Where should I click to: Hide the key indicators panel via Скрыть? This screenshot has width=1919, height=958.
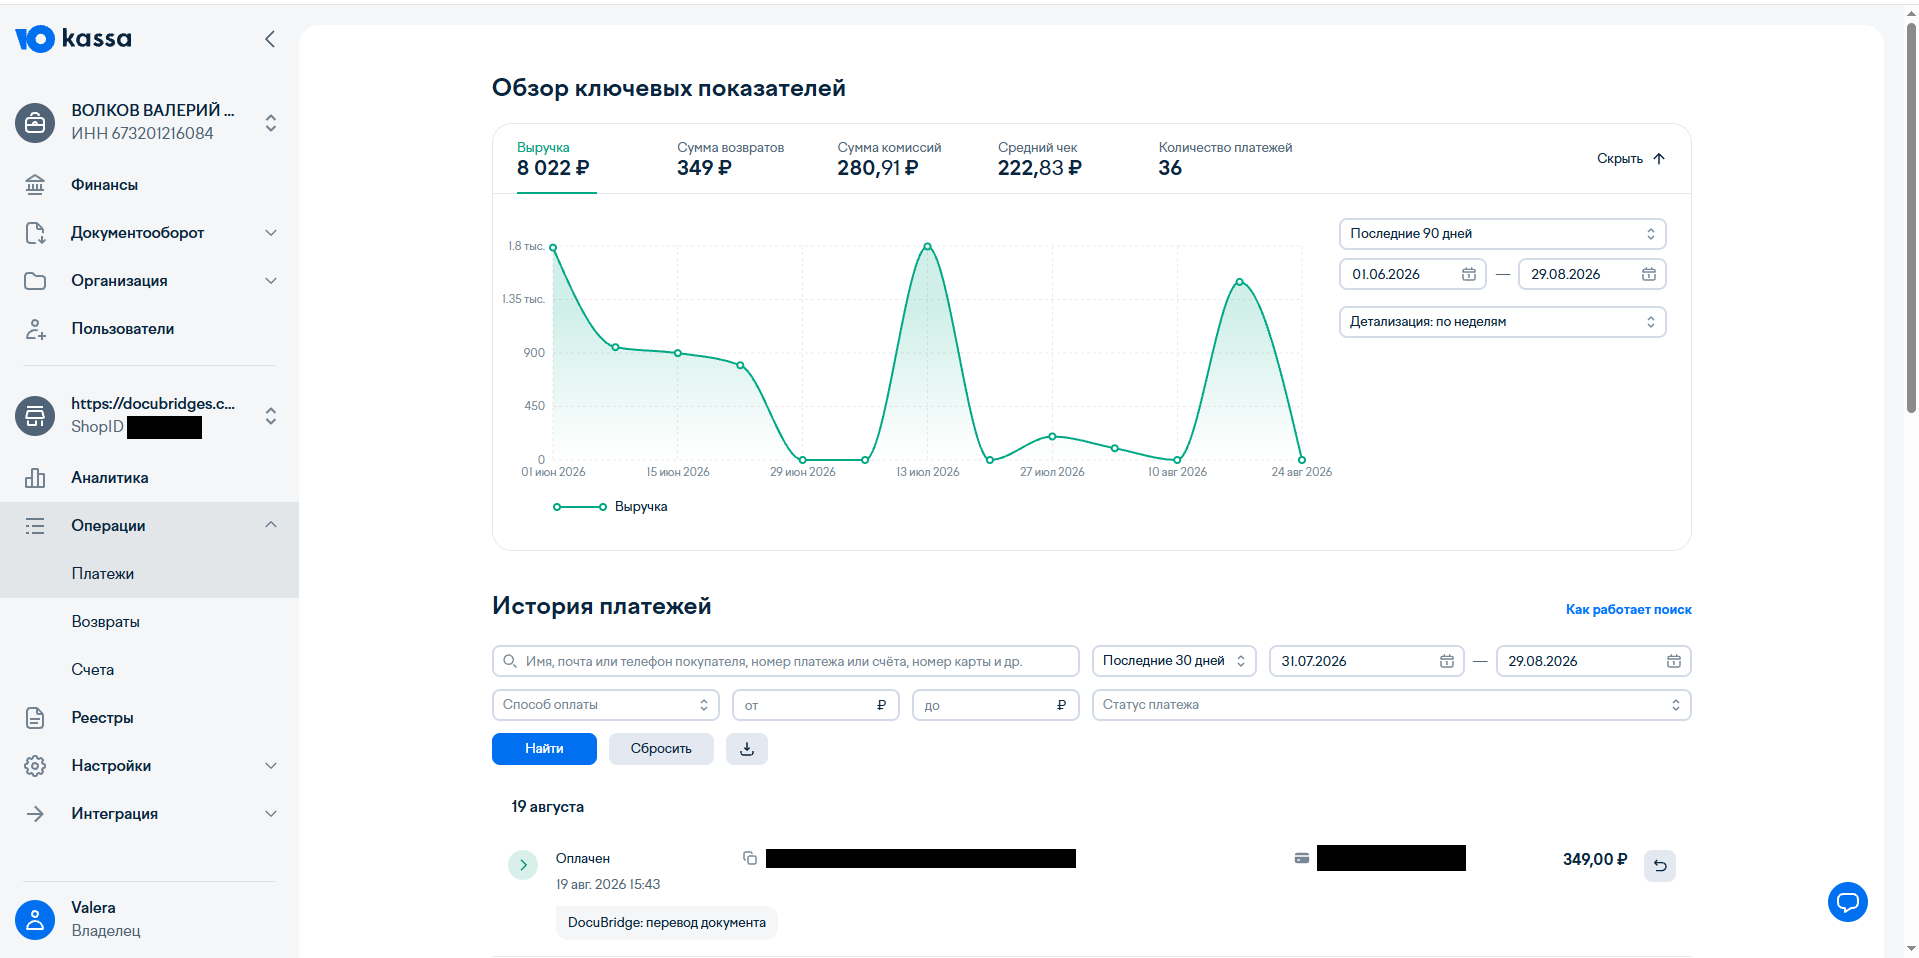pyautogui.click(x=1630, y=159)
